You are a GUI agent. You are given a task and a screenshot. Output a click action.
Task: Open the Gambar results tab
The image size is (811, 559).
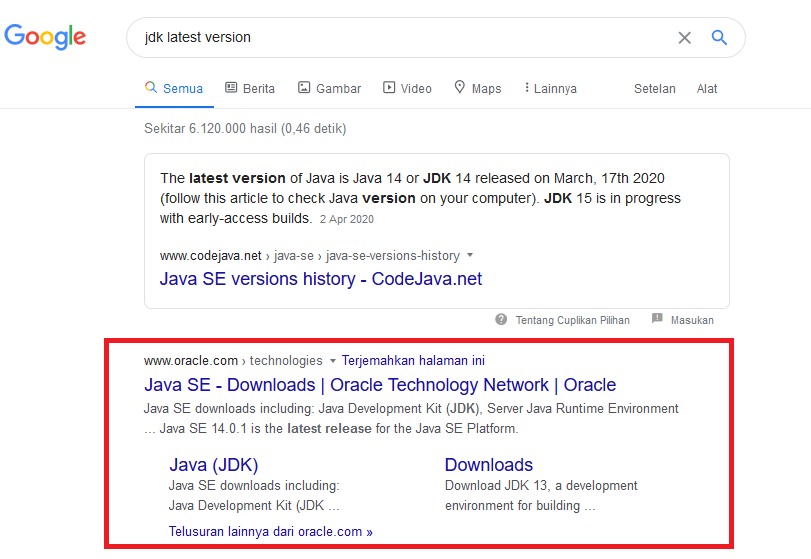coord(329,88)
